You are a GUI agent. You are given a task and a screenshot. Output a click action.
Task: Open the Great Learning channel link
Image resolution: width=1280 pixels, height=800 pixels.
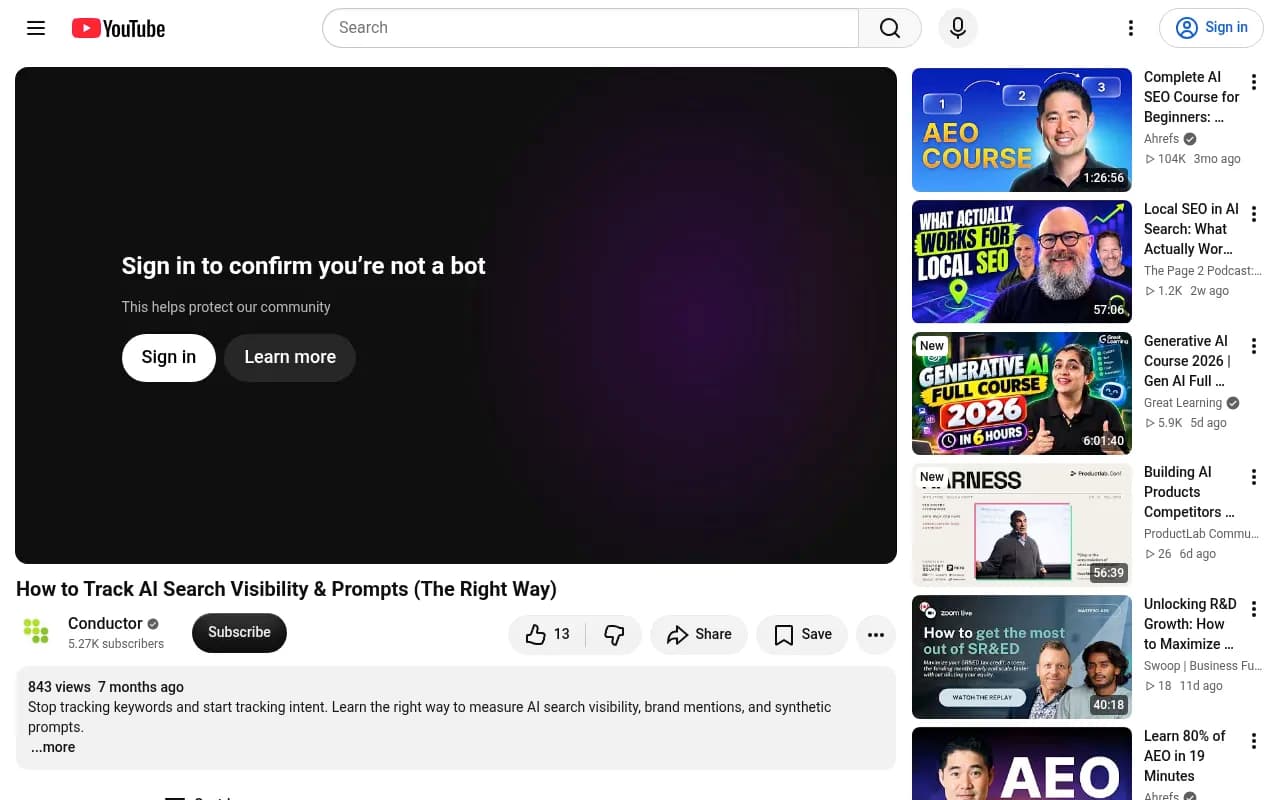[x=1183, y=403]
